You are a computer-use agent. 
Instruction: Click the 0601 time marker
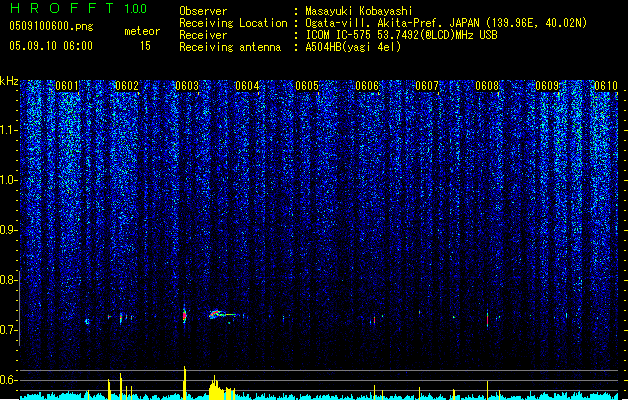coord(67,86)
